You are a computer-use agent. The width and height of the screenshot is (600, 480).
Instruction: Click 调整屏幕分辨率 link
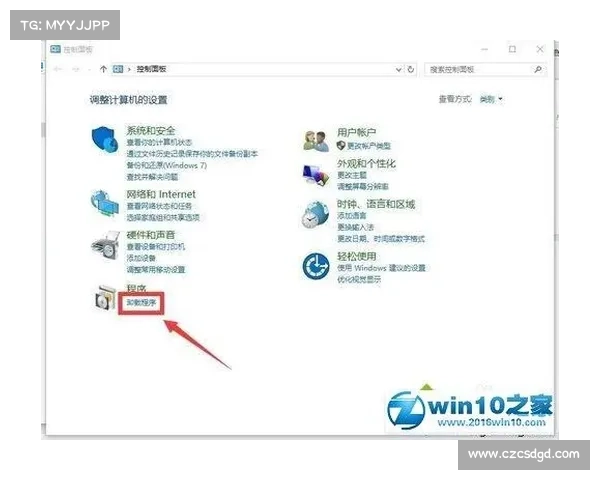pyautogui.click(x=363, y=186)
